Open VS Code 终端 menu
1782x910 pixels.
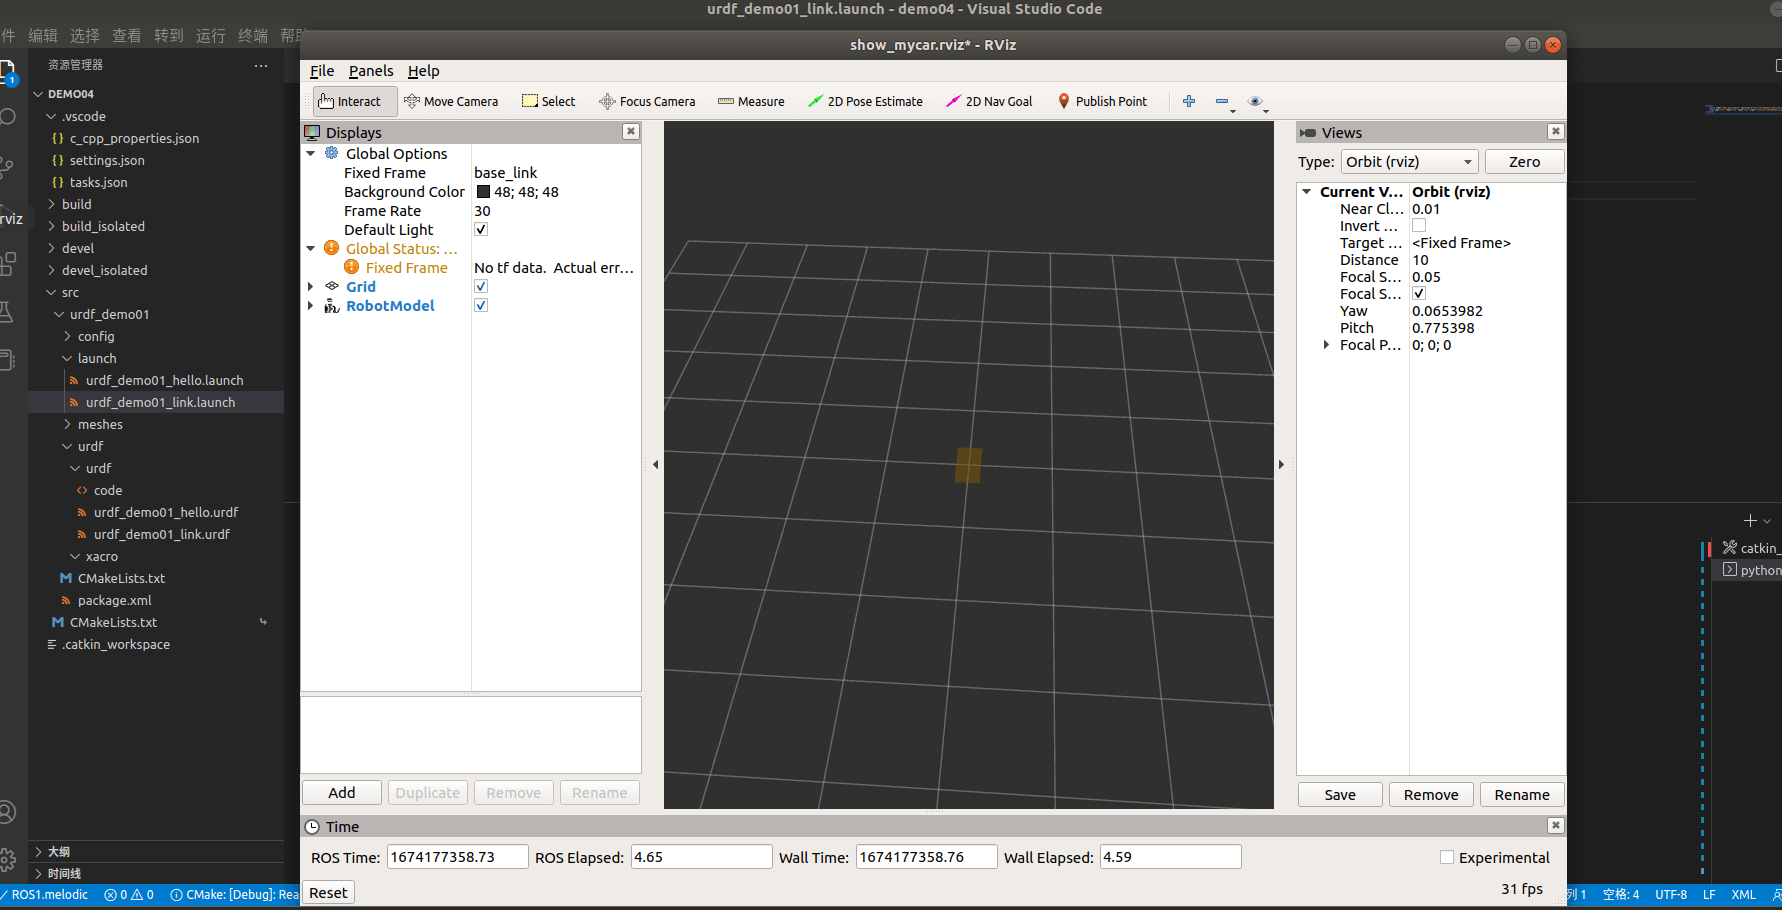(253, 35)
